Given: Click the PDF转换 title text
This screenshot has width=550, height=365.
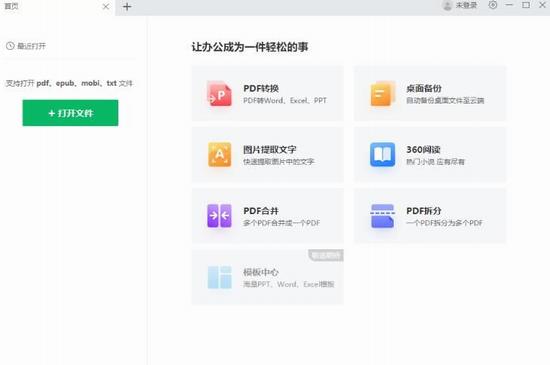Looking at the screenshot, I should point(261,88).
